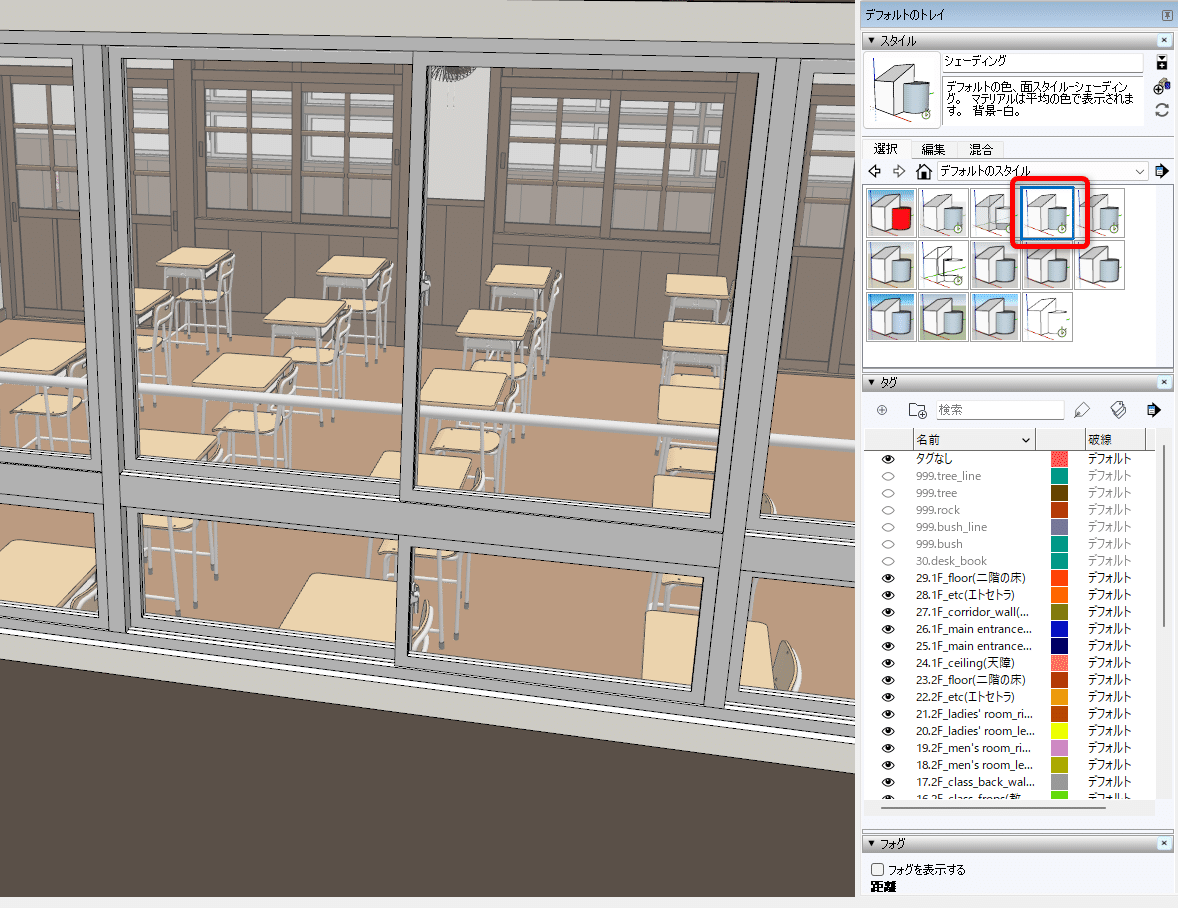This screenshot has height=908, width=1178.
Task: Hide the タグなし tag
Action: pyautogui.click(x=888, y=459)
